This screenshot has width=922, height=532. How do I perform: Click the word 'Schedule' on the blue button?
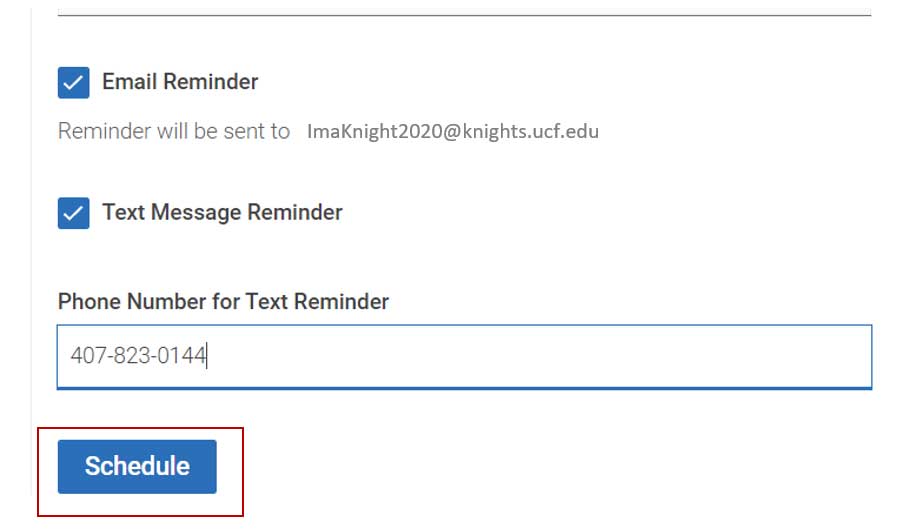137,466
